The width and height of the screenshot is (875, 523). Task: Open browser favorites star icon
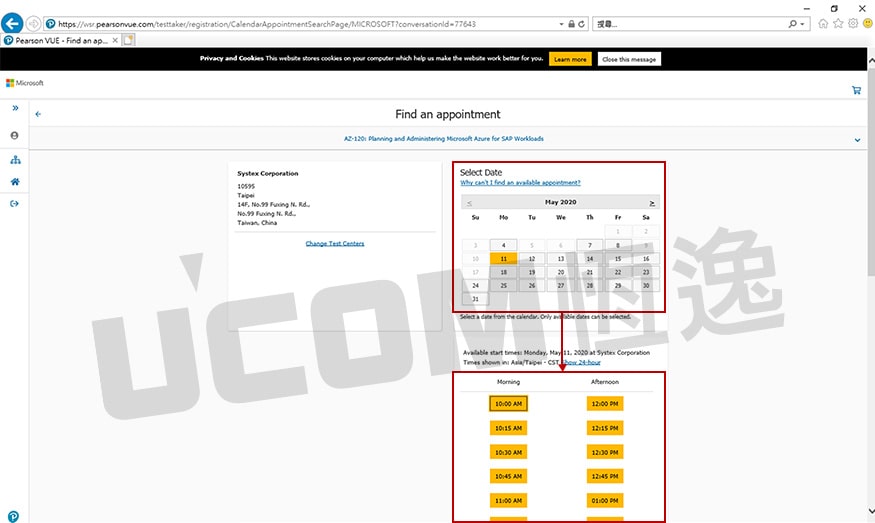point(838,23)
